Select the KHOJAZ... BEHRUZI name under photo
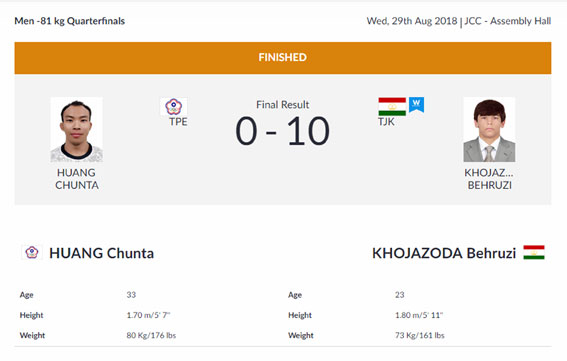The width and height of the screenshot is (567, 361). pyautogui.click(x=489, y=179)
